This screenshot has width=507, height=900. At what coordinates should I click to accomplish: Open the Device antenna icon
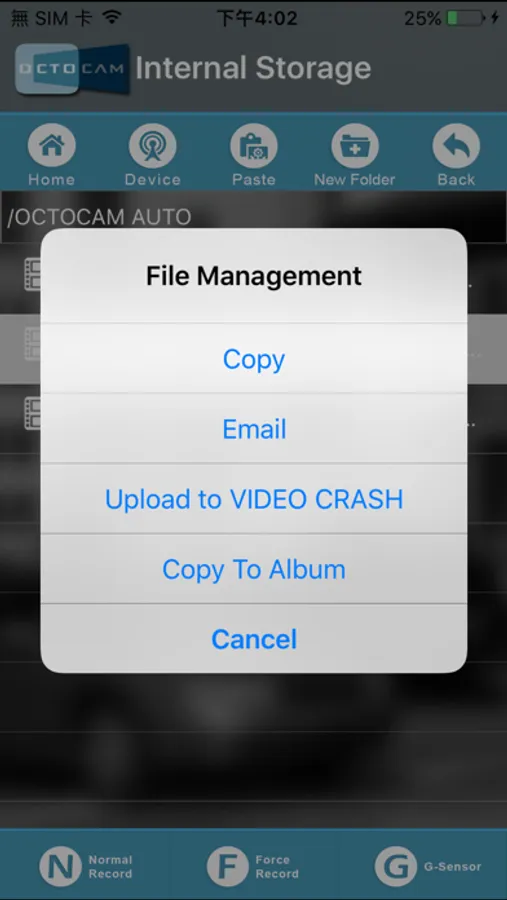(x=152, y=146)
